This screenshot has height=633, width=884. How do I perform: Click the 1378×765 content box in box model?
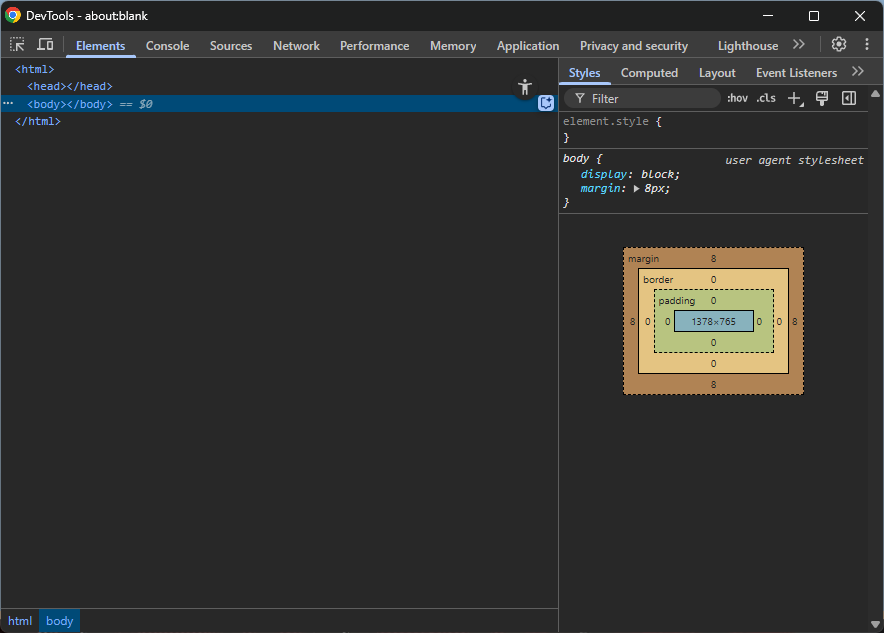point(713,321)
